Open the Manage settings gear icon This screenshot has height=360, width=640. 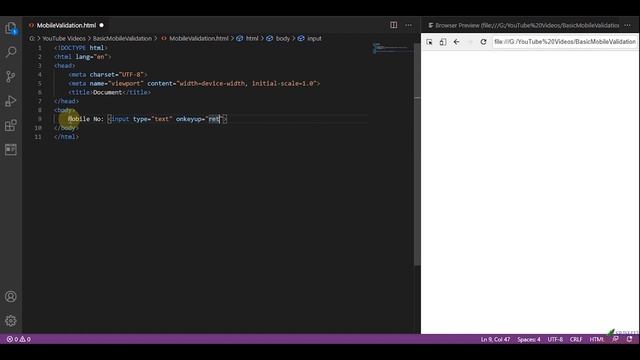click(x=11, y=321)
